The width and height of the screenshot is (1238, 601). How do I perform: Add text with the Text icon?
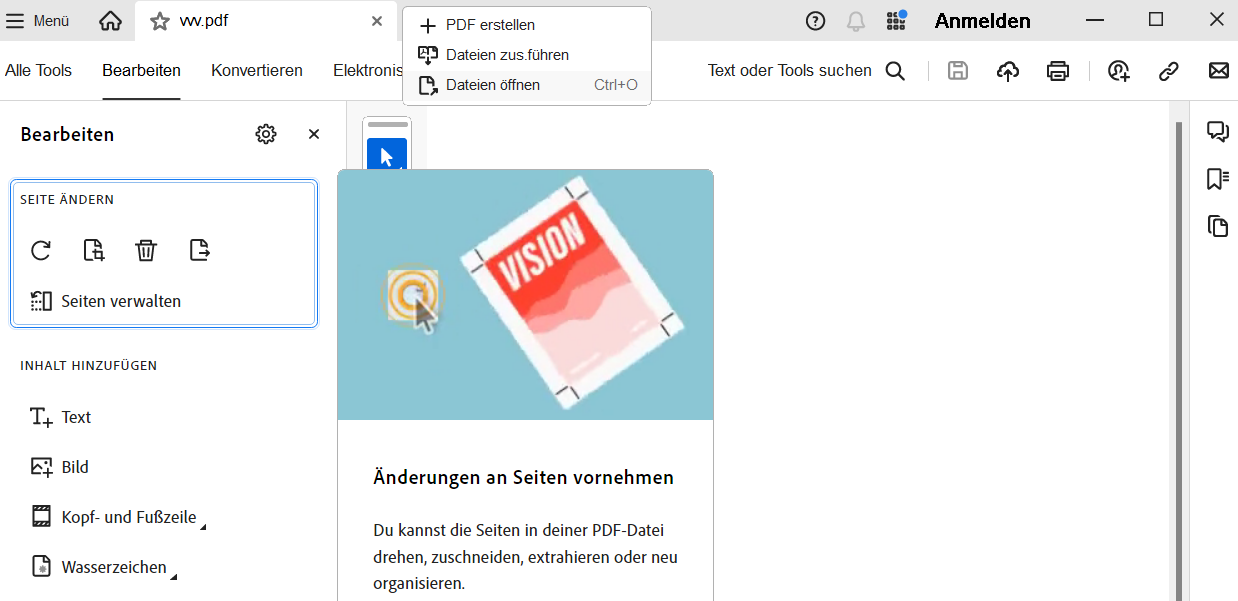[60, 417]
